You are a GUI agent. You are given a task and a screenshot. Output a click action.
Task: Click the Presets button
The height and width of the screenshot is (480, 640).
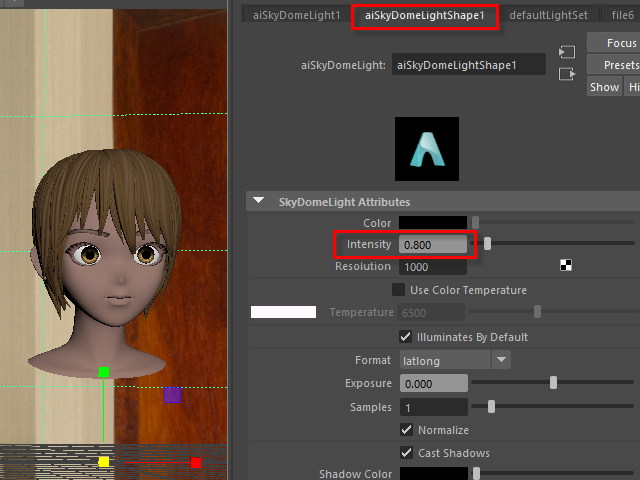click(x=620, y=65)
